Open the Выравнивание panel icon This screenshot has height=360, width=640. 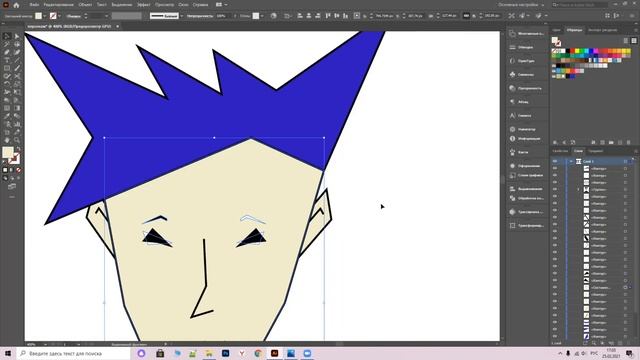tap(512, 189)
